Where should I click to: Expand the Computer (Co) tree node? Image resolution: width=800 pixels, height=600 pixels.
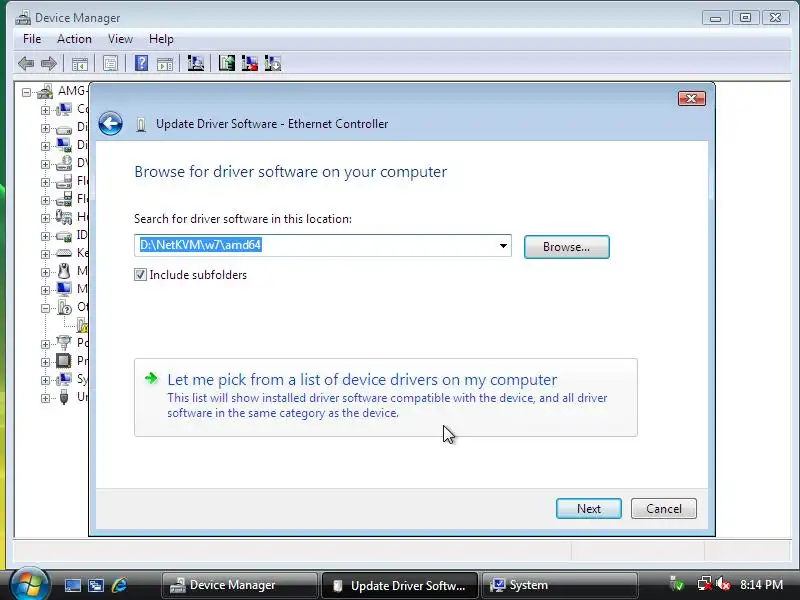[x=45, y=110]
